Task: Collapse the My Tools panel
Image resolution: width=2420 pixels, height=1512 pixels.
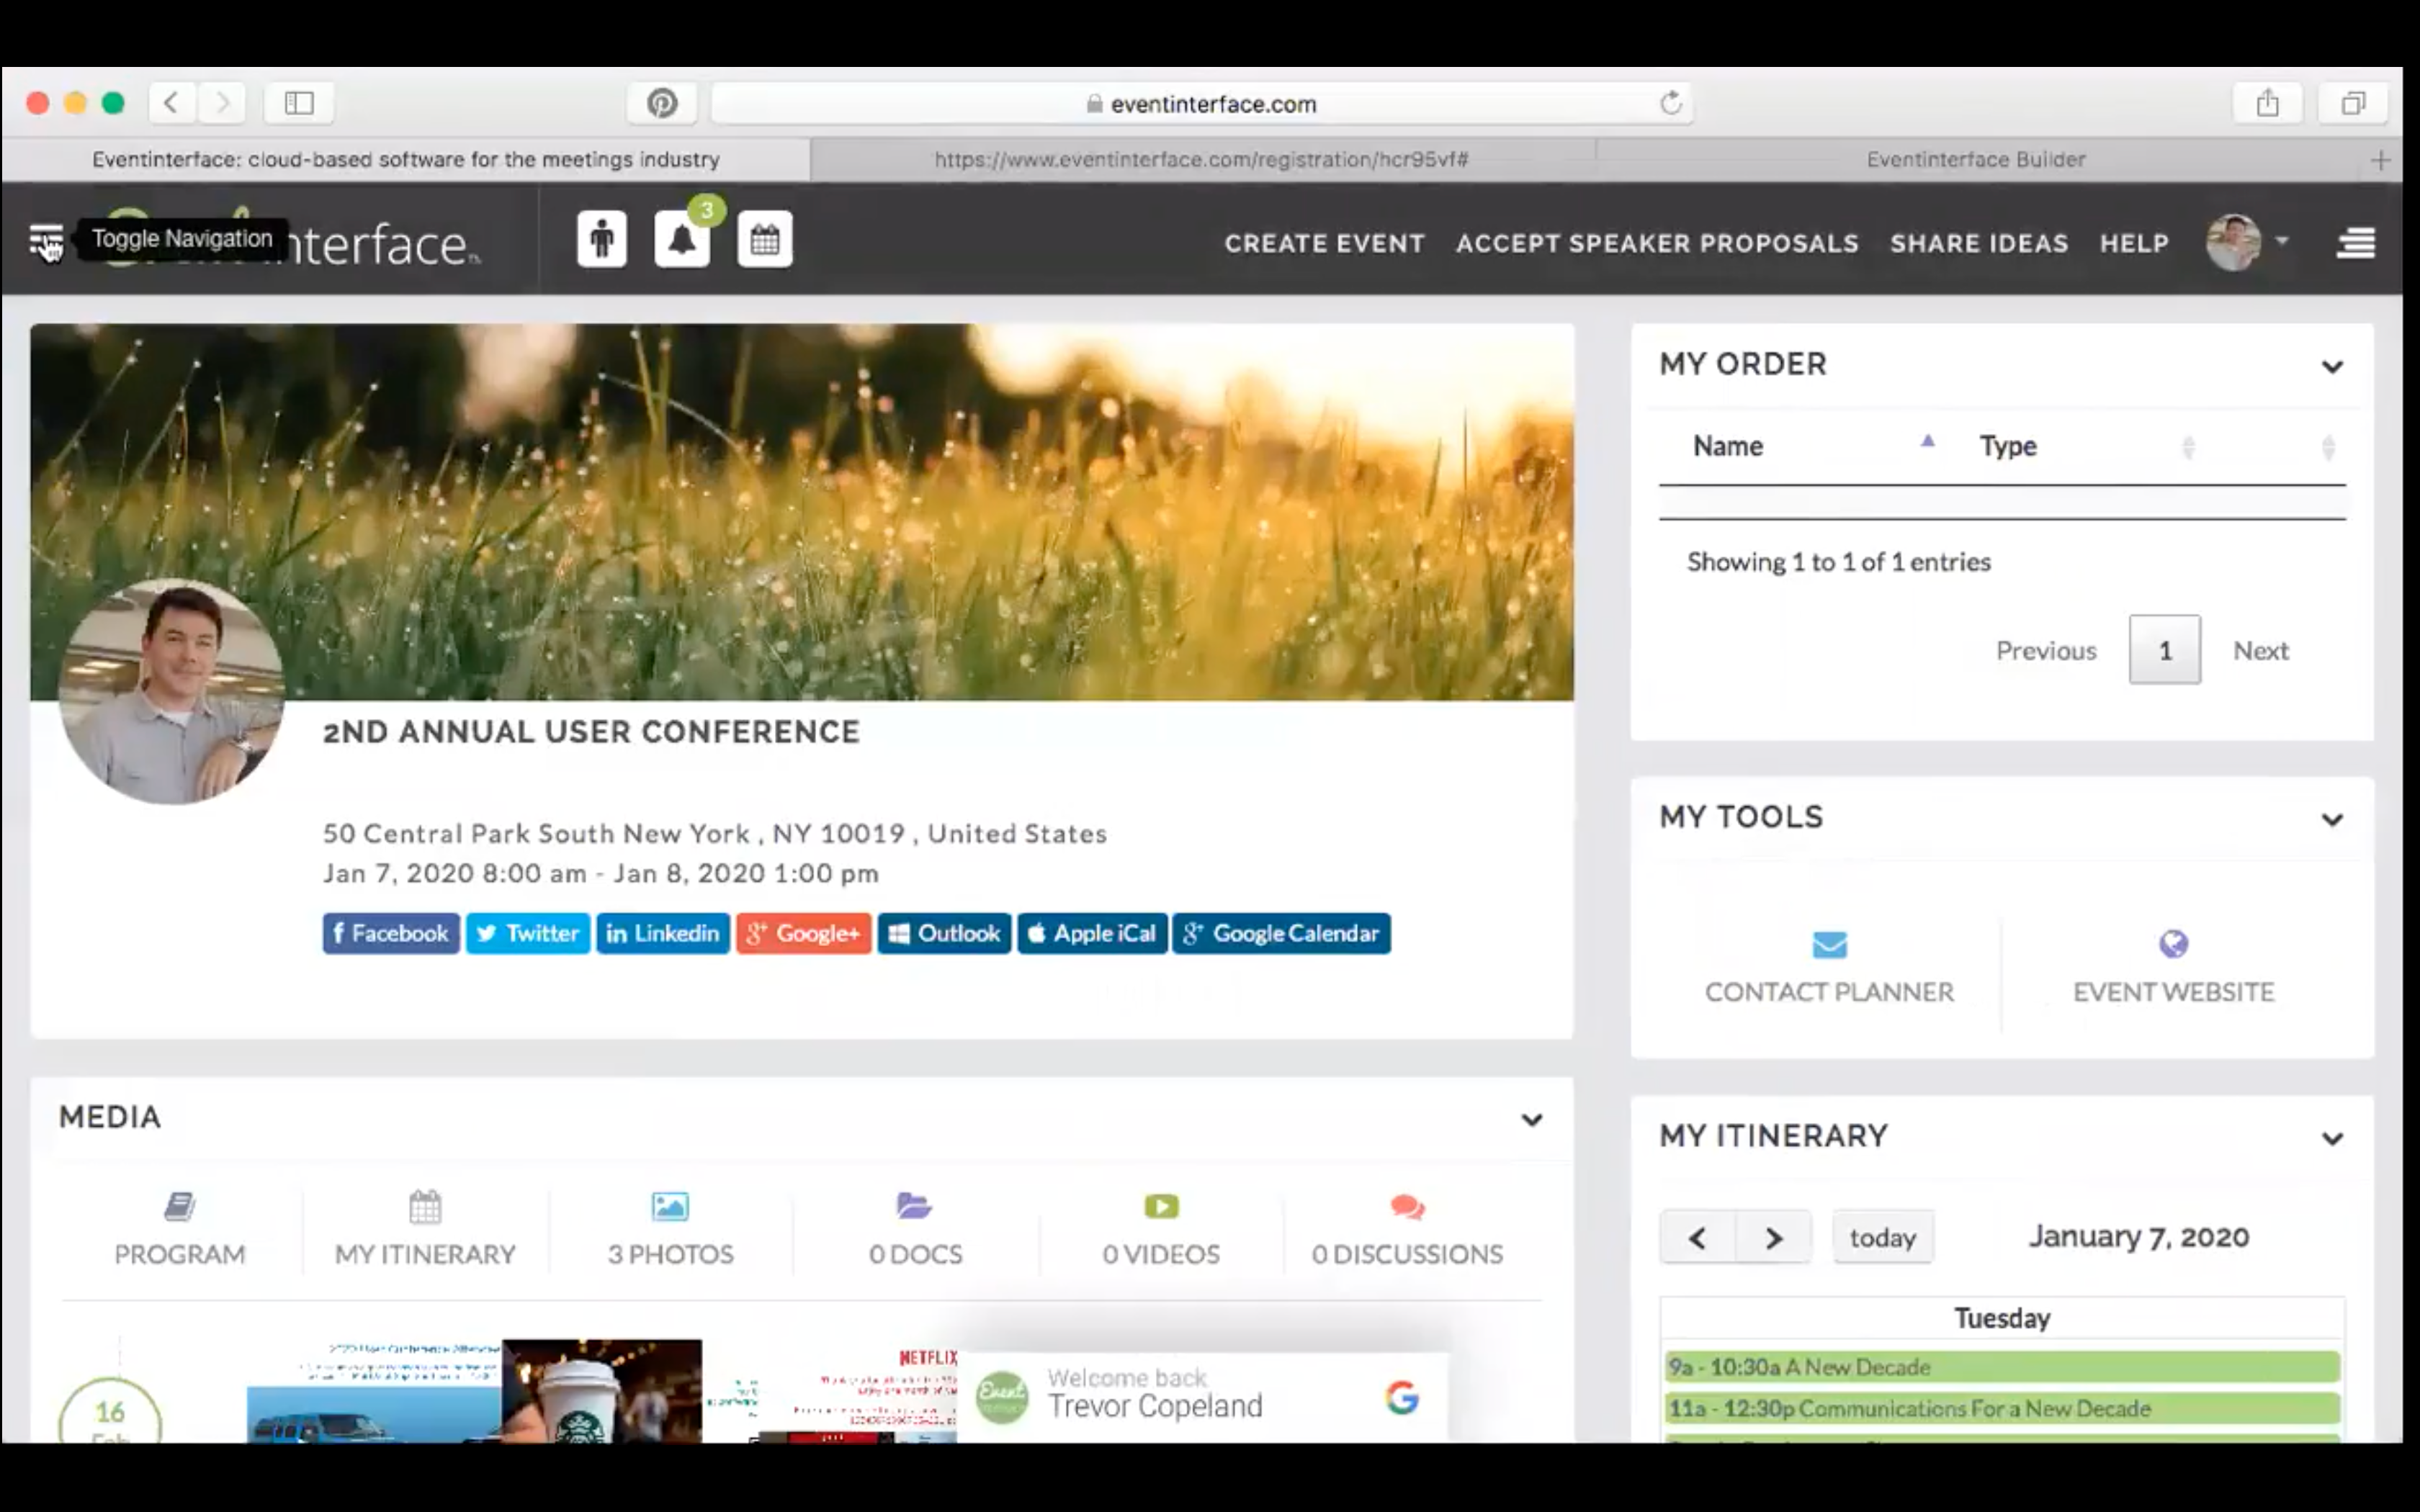Action: point(2333,820)
